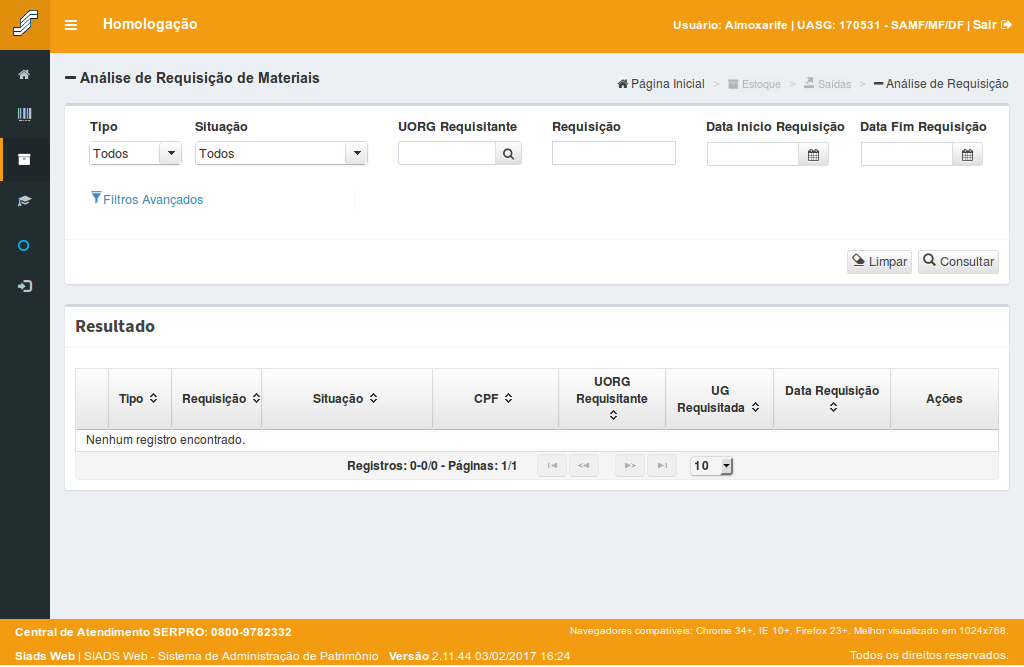Click the Versão 2.11.44 footer text
This screenshot has height=667, width=1024.
pyautogui.click(x=479, y=656)
